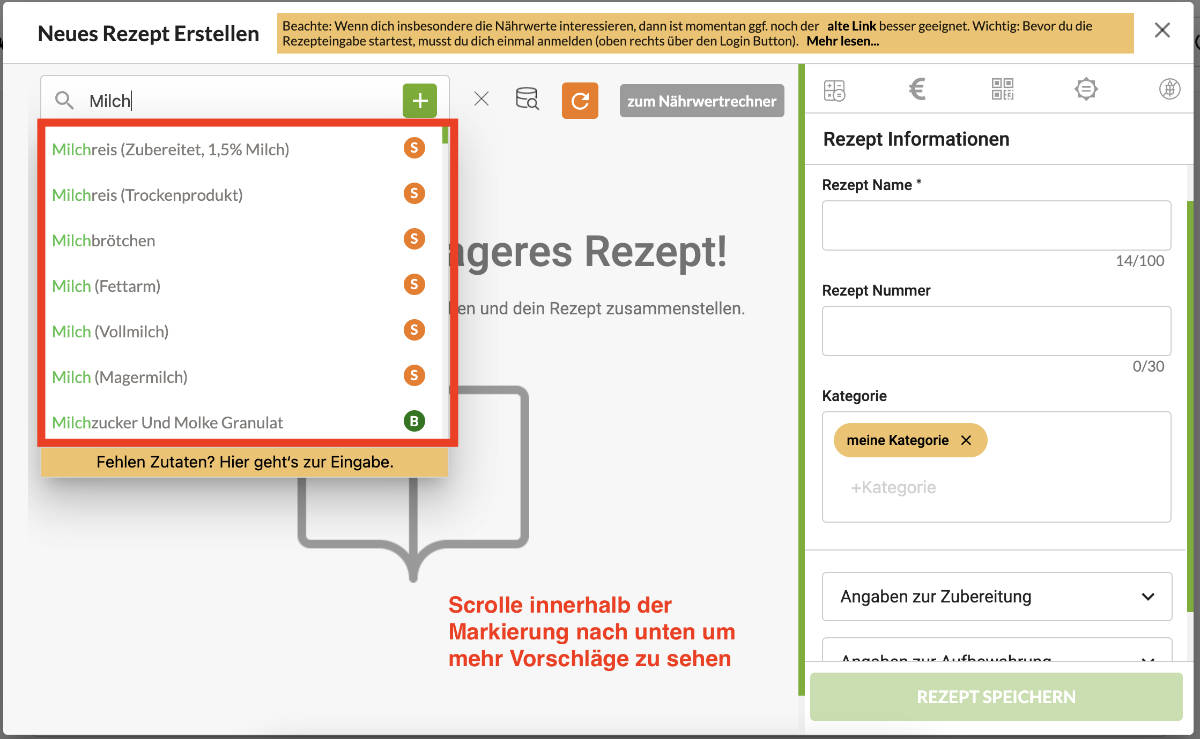Open the hash circle icon tab
Image resolution: width=1200 pixels, height=739 pixels.
(1169, 90)
